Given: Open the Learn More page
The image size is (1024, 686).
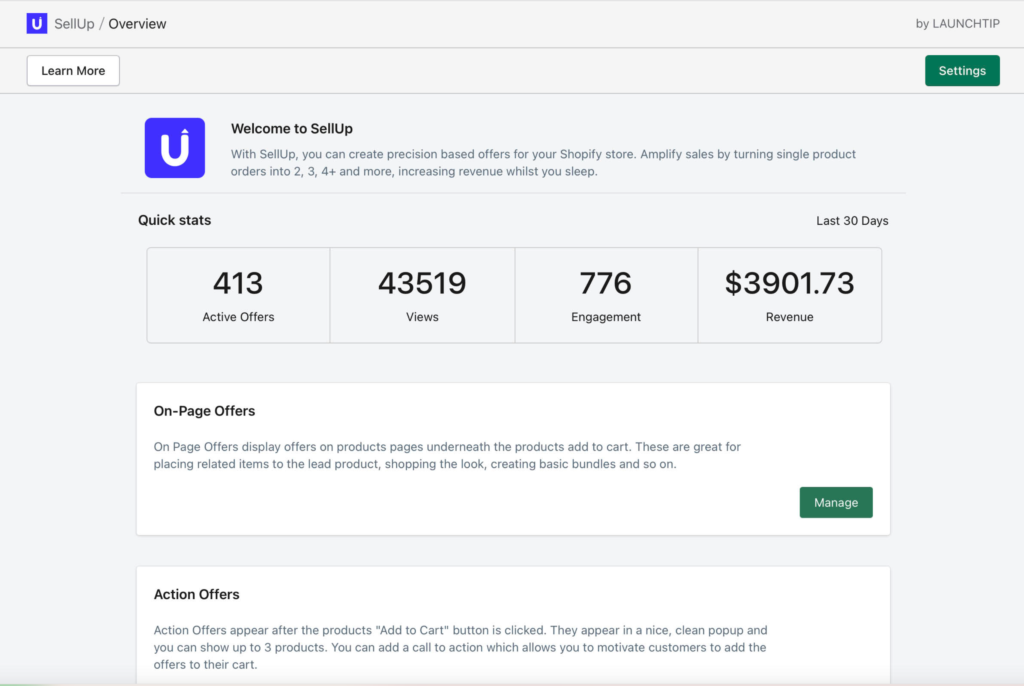Looking at the screenshot, I should point(73,71).
